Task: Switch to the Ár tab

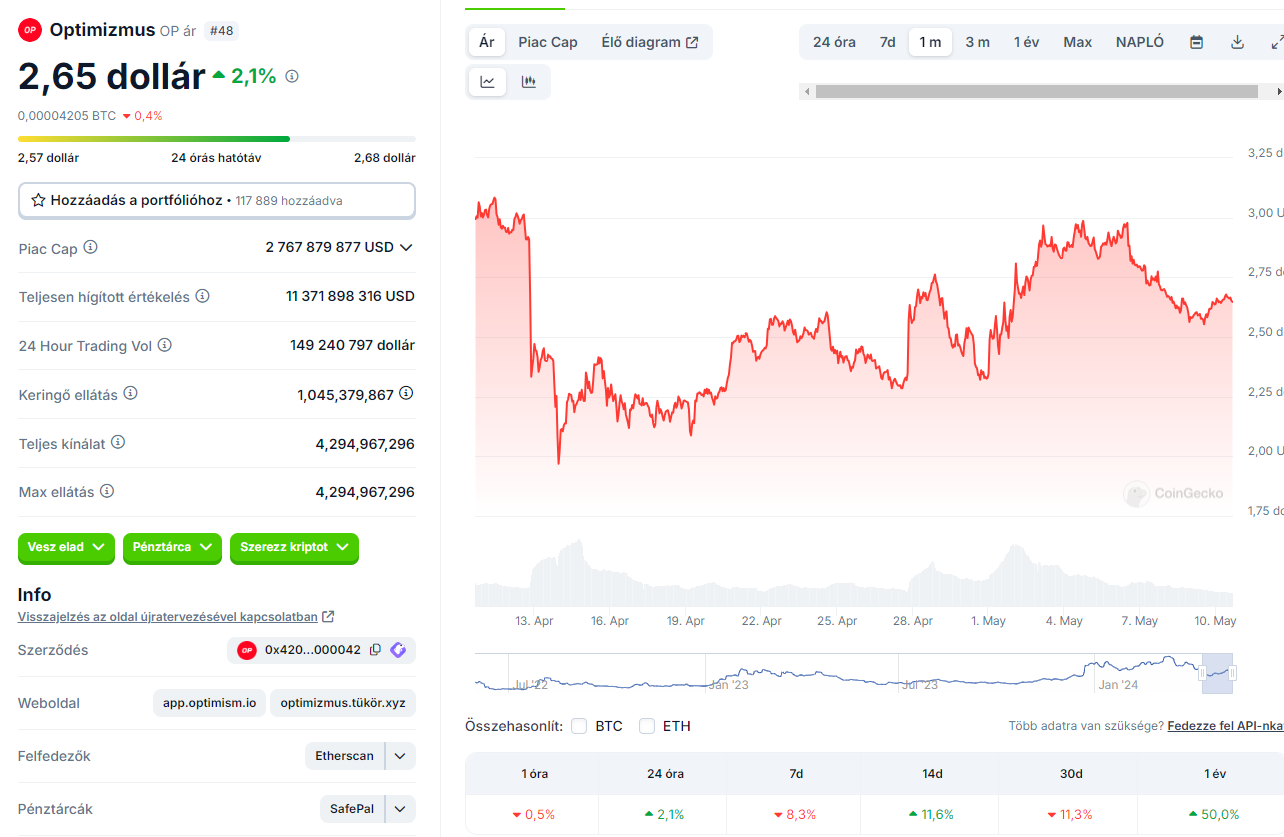Action: click(x=487, y=42)
